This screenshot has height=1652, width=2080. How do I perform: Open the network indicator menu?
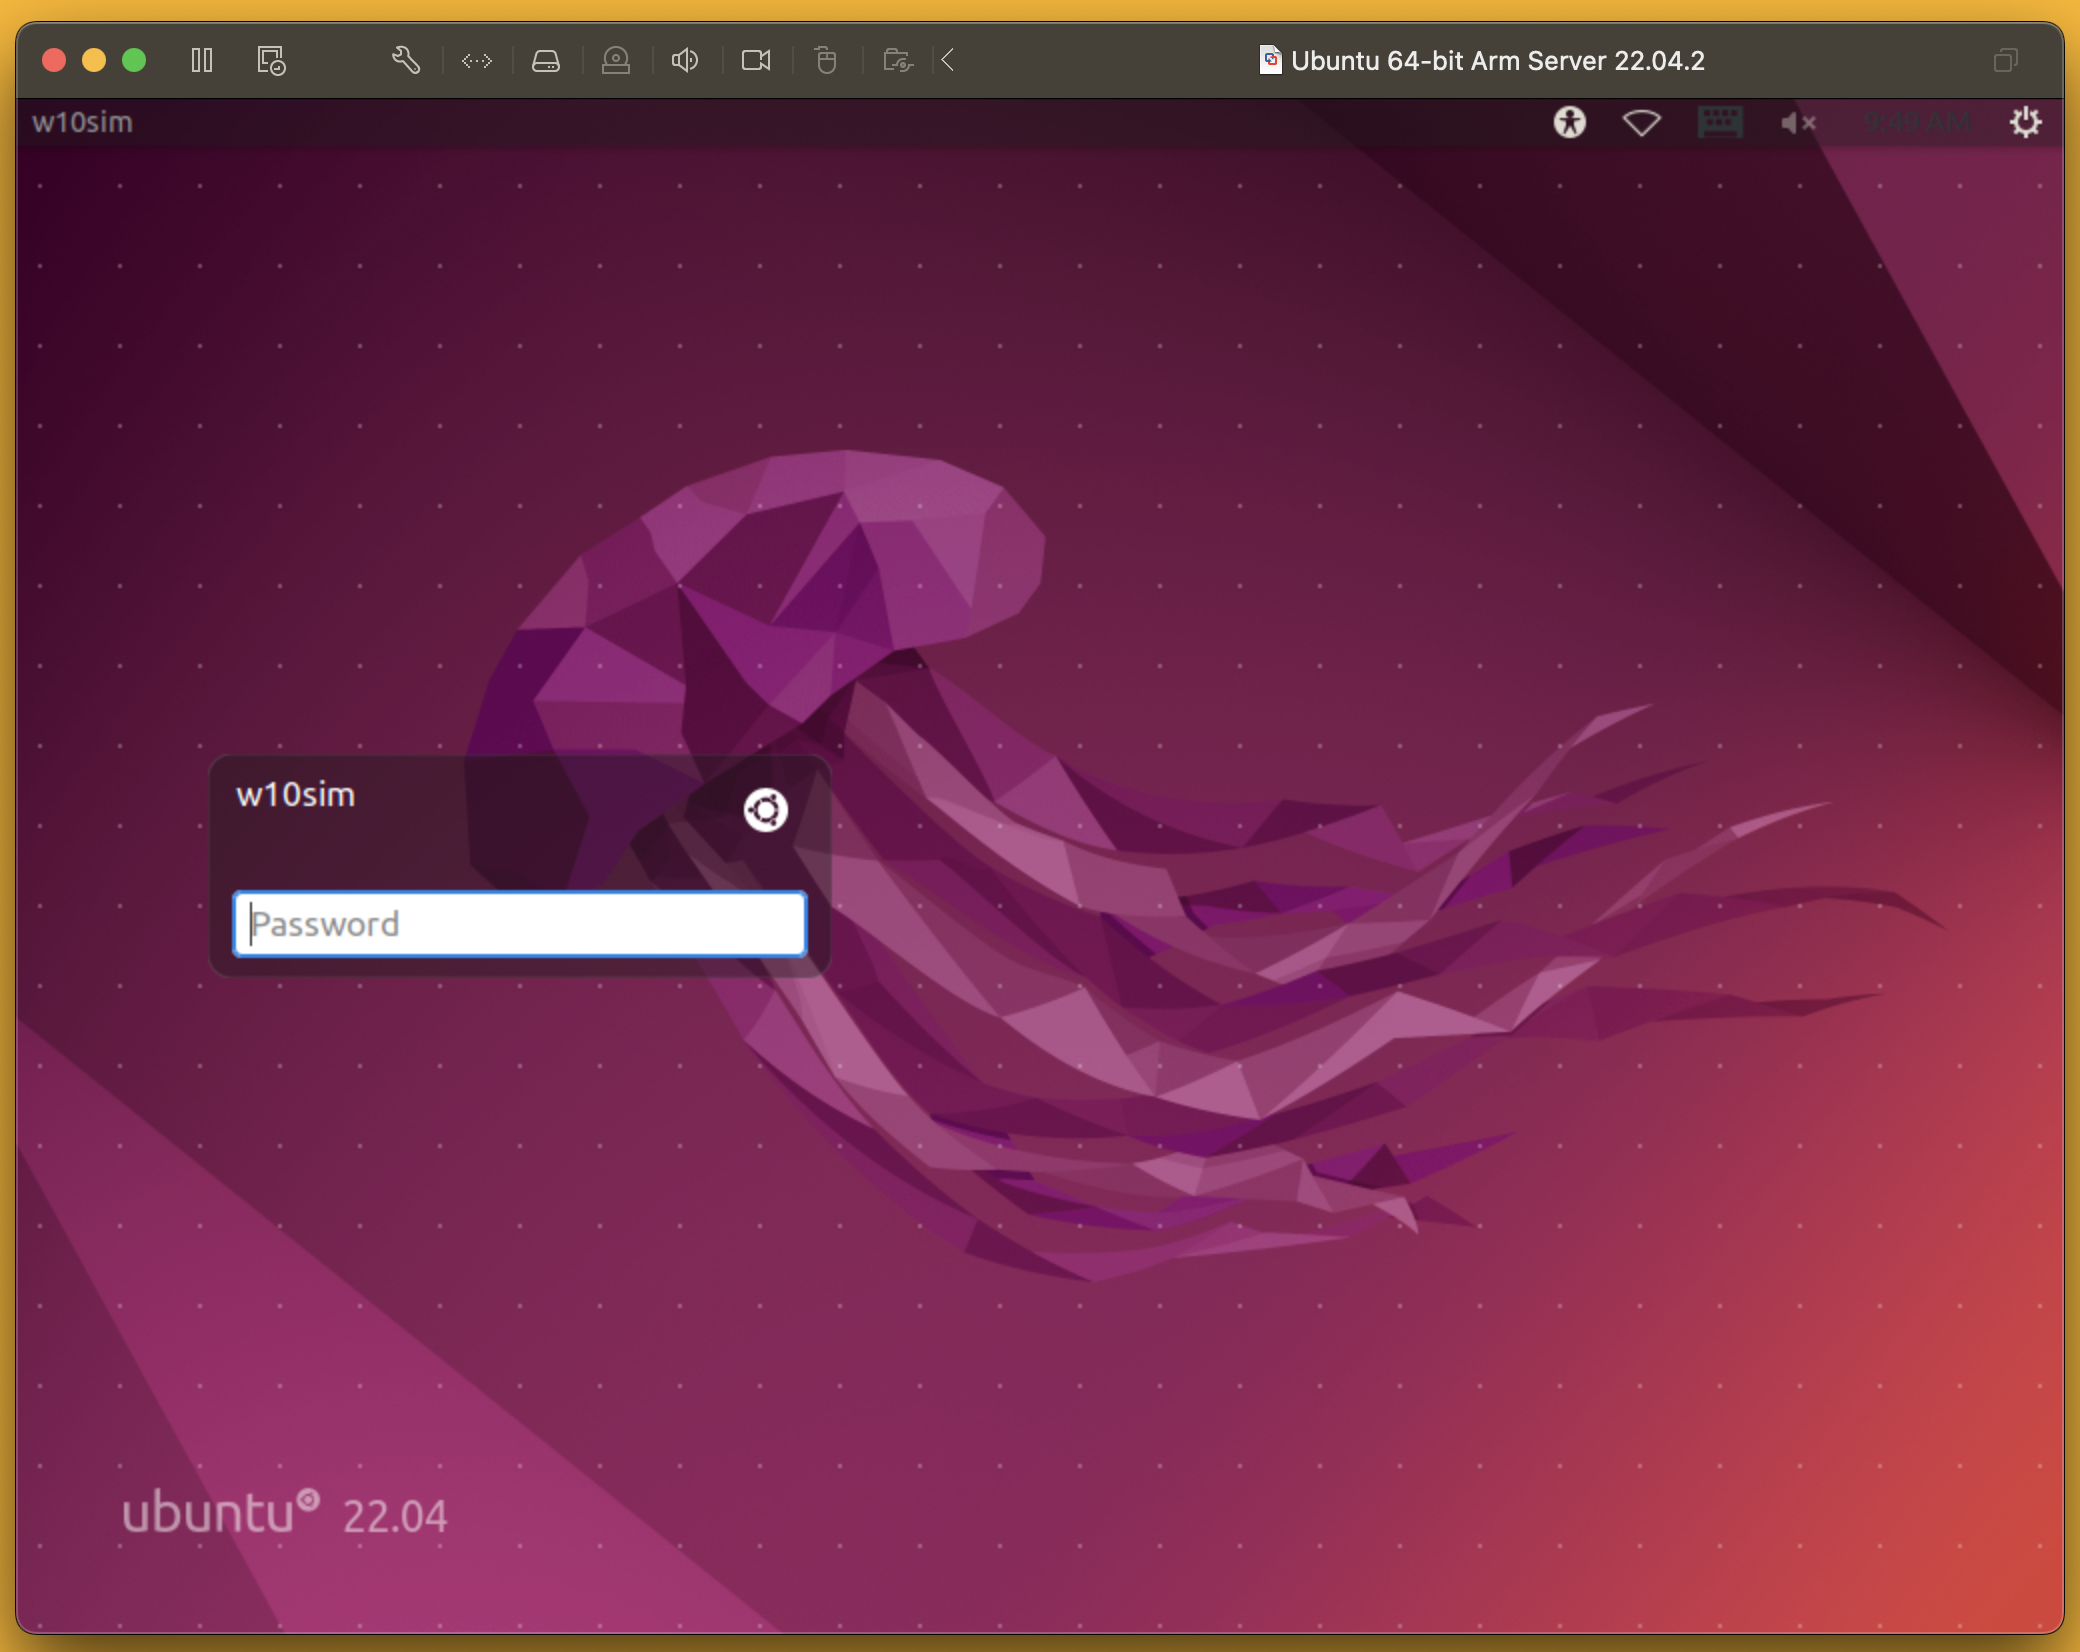(x=1642, y=123)
